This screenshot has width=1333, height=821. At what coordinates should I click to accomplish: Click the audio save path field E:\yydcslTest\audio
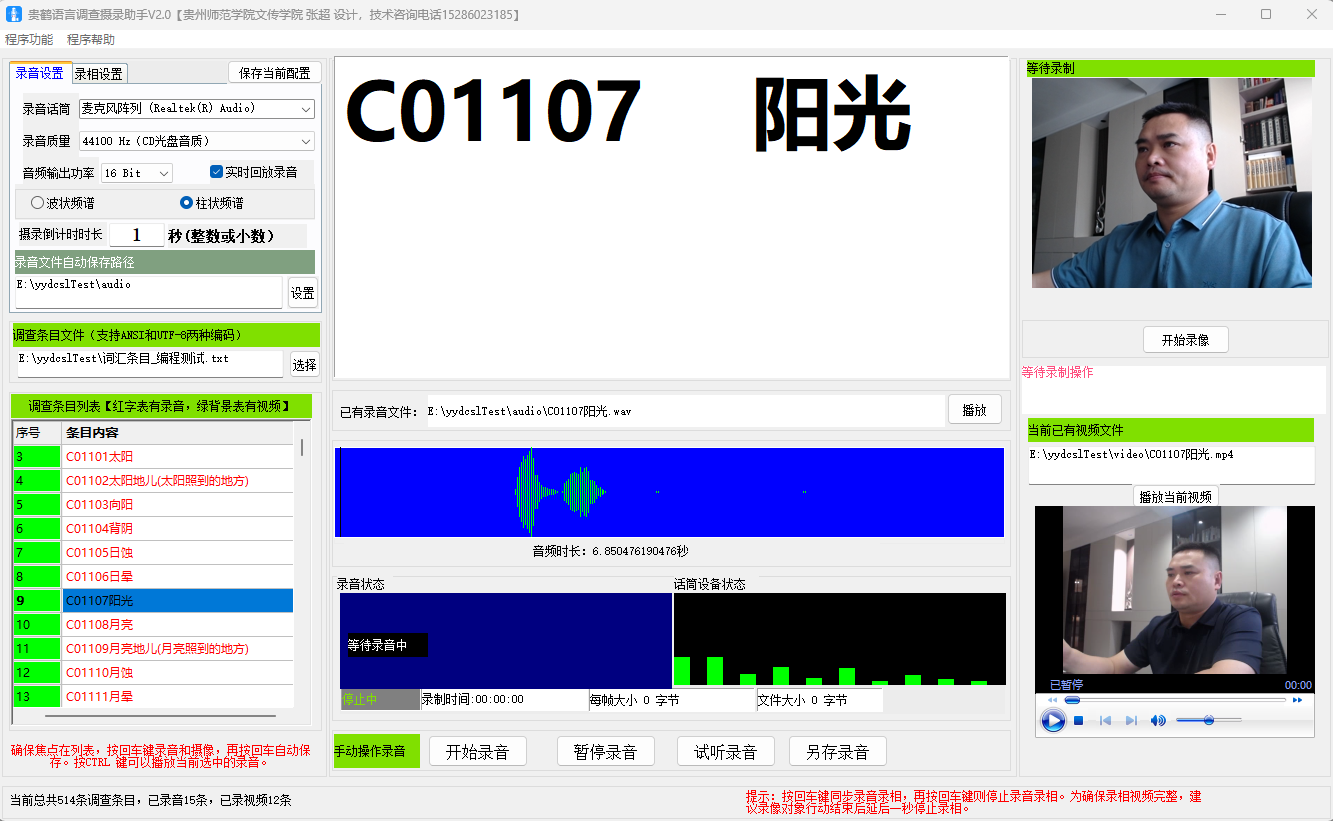(149, 292)
